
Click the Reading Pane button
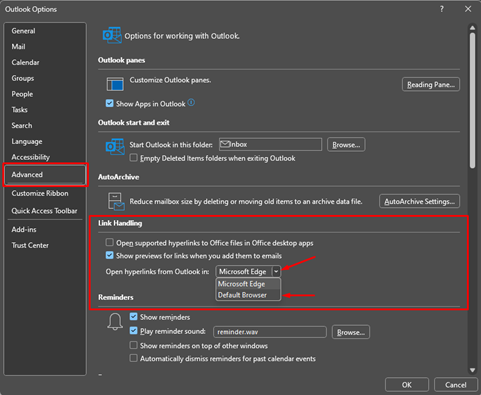(431, 84)
